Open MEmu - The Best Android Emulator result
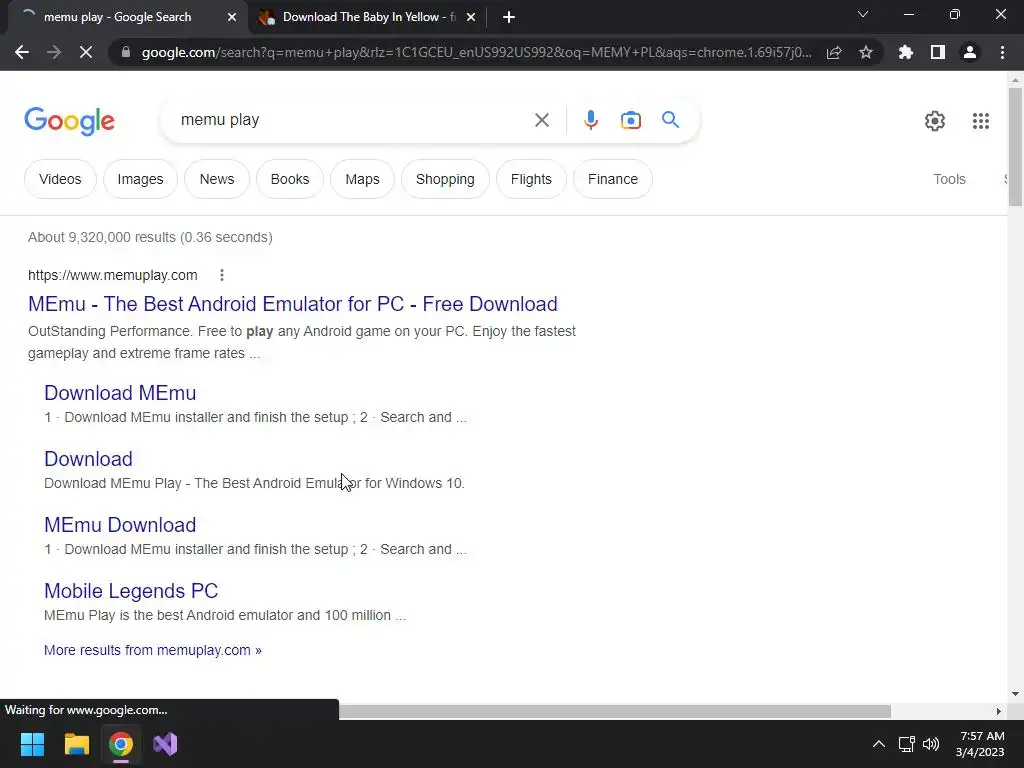The height and width of the screenshot is (768, 1024). (x=293, y=304)
